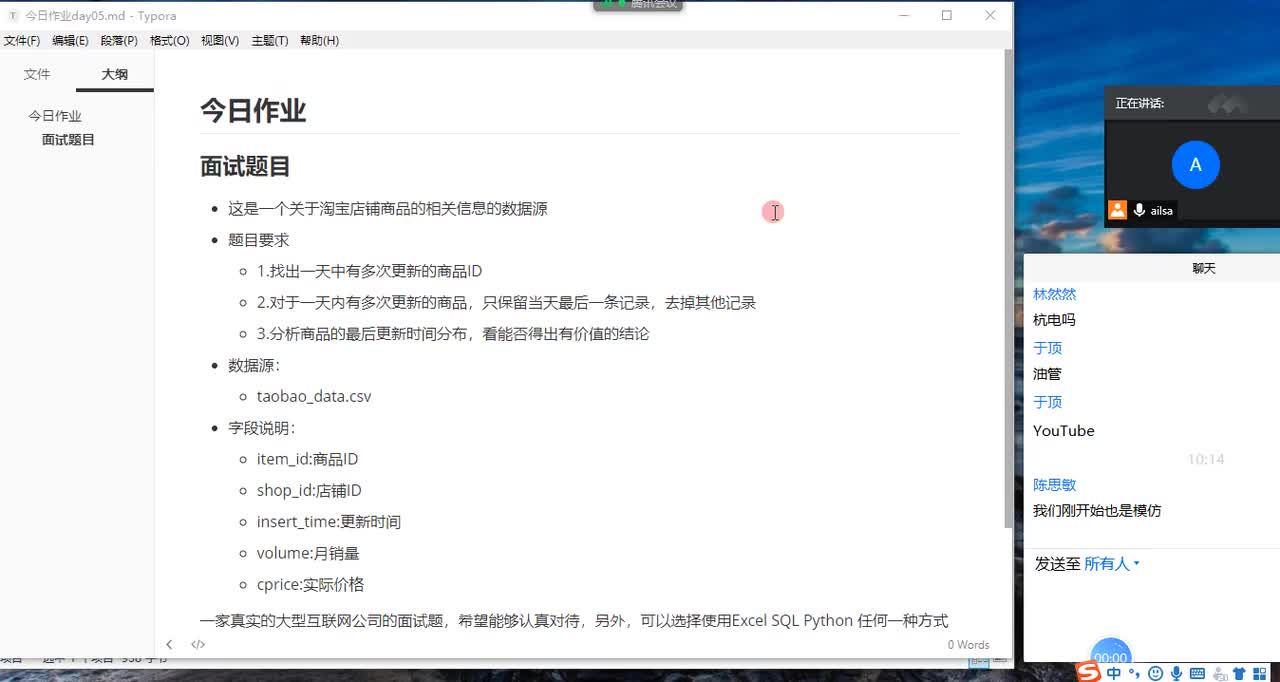Click the paragraph starting 一家真实的大型互联网公司

574,621
